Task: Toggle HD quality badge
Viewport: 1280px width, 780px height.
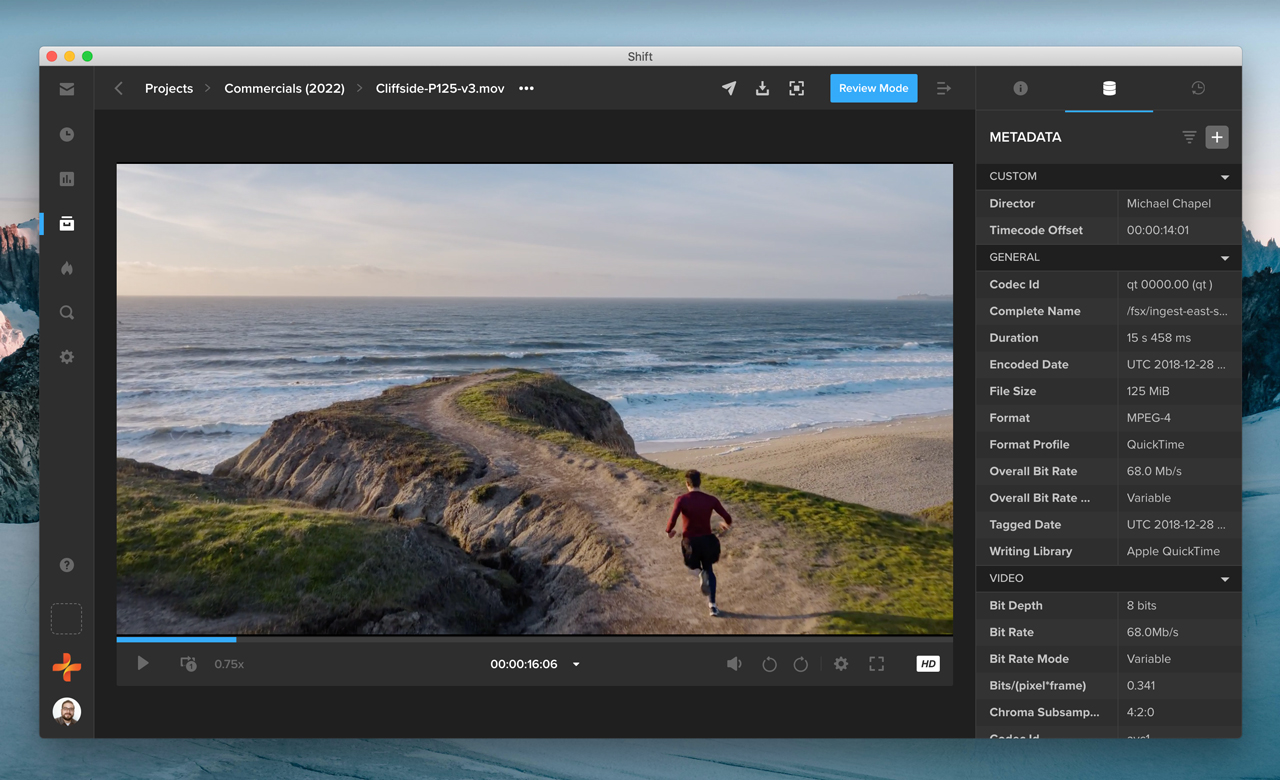Action: (928, 664)
